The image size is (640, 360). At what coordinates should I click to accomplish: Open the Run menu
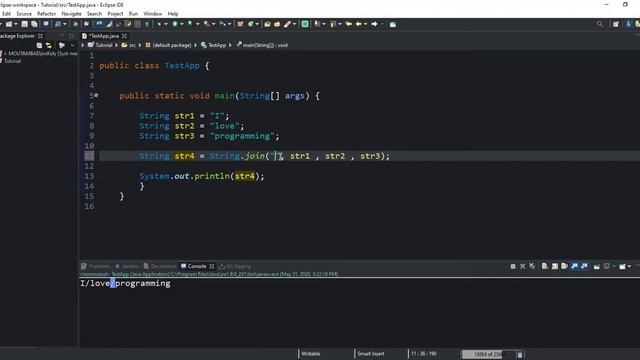click(133, 13)
